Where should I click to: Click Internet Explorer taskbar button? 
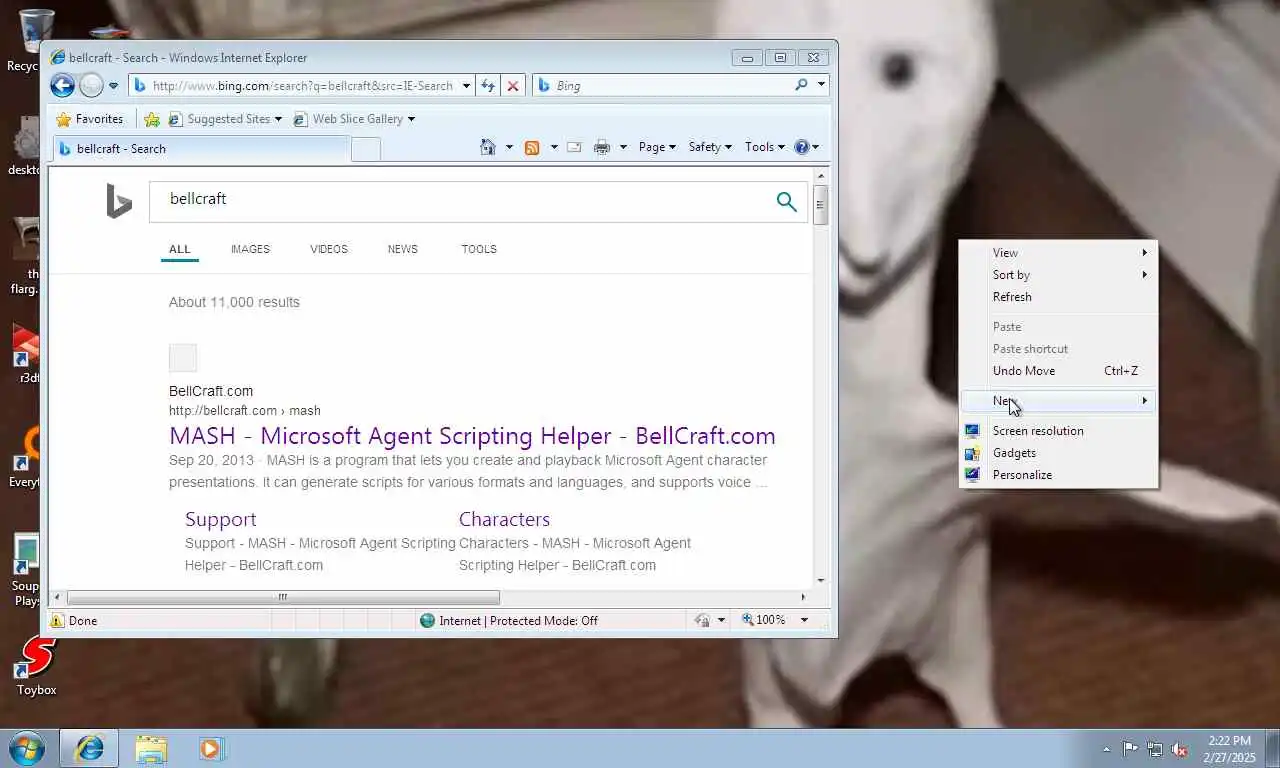[89, 748]
